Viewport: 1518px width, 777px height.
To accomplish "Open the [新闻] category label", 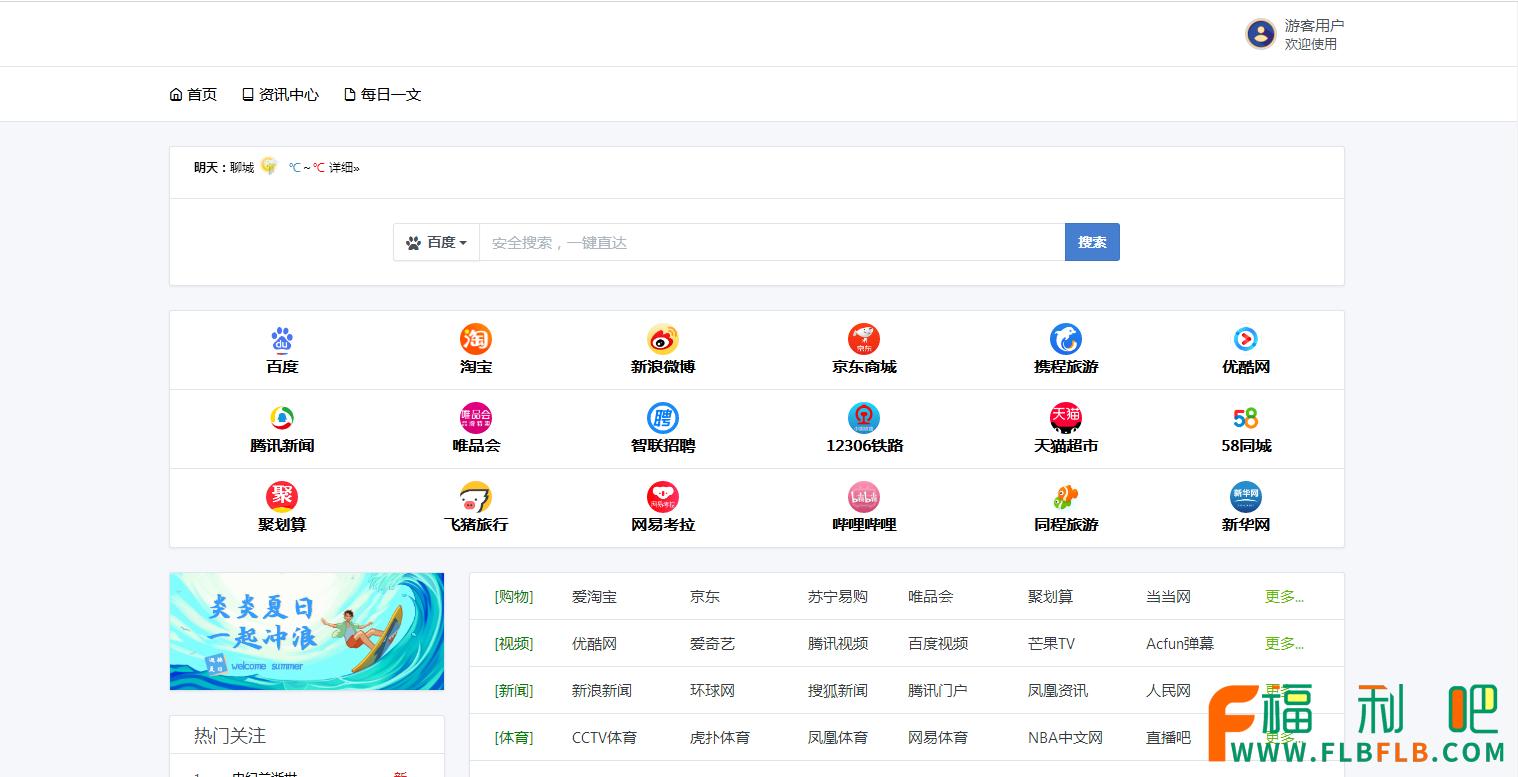I will coord(514,691).
